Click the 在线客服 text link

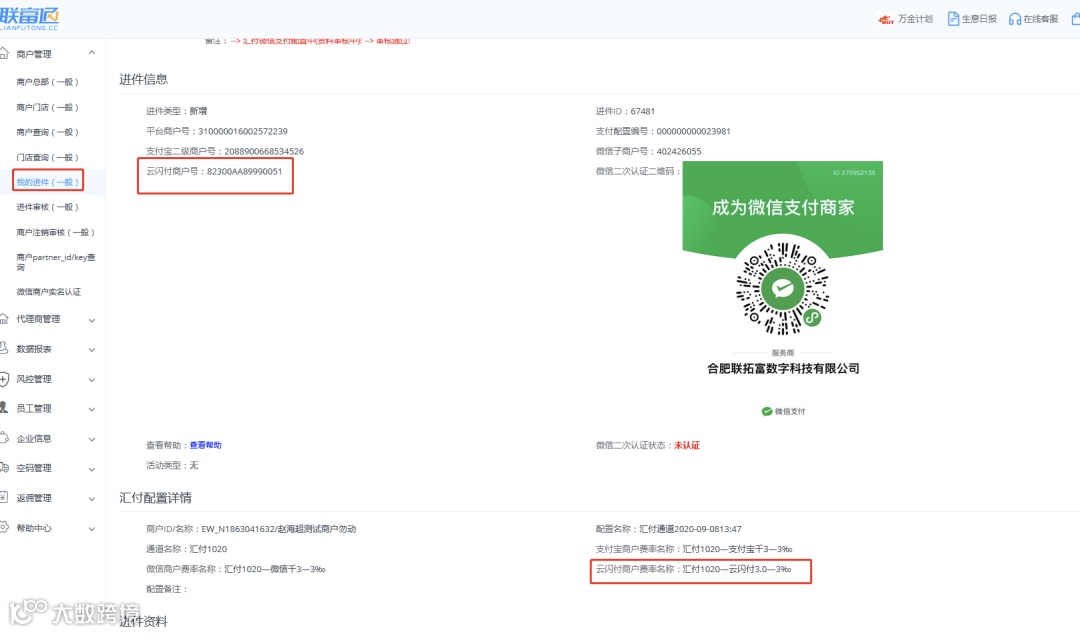[x=1041, y=19]
